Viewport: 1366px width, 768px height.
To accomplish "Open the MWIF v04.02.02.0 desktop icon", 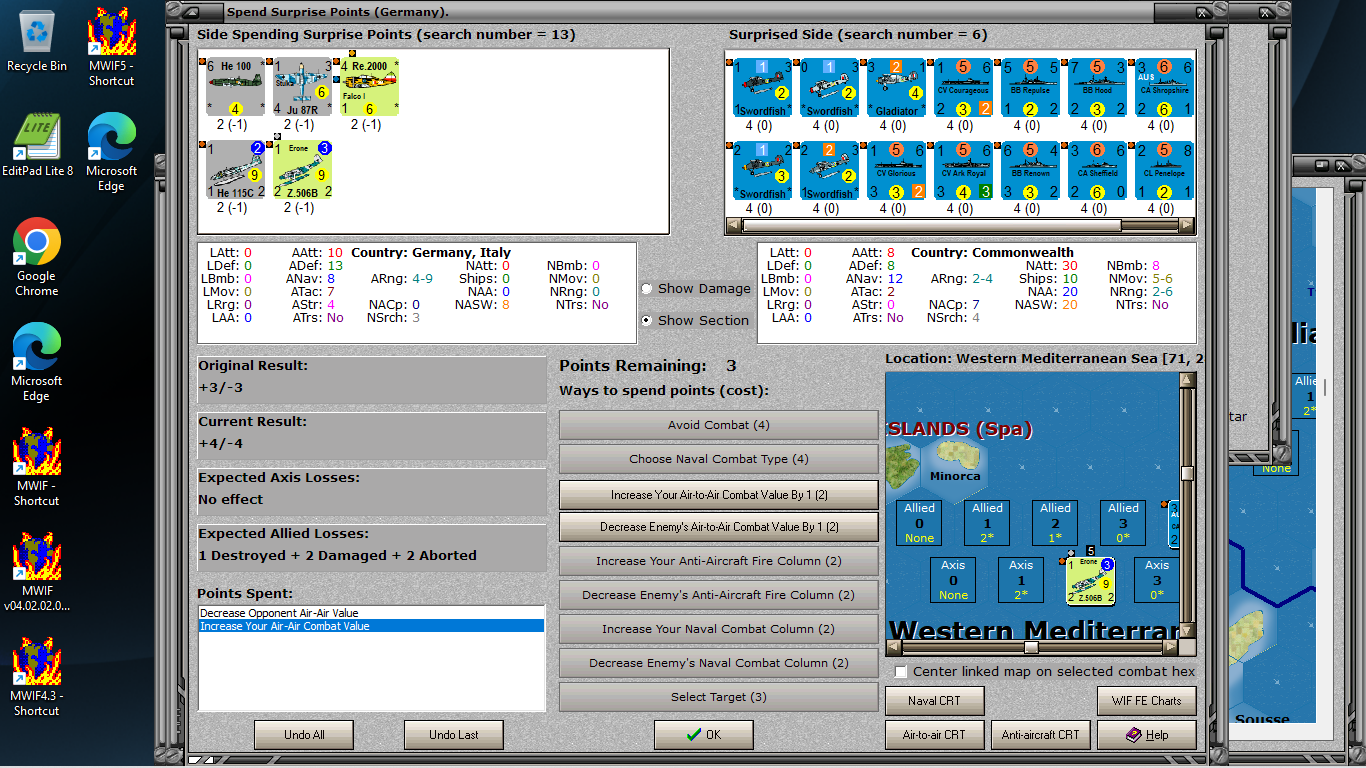I will [37, 572].
